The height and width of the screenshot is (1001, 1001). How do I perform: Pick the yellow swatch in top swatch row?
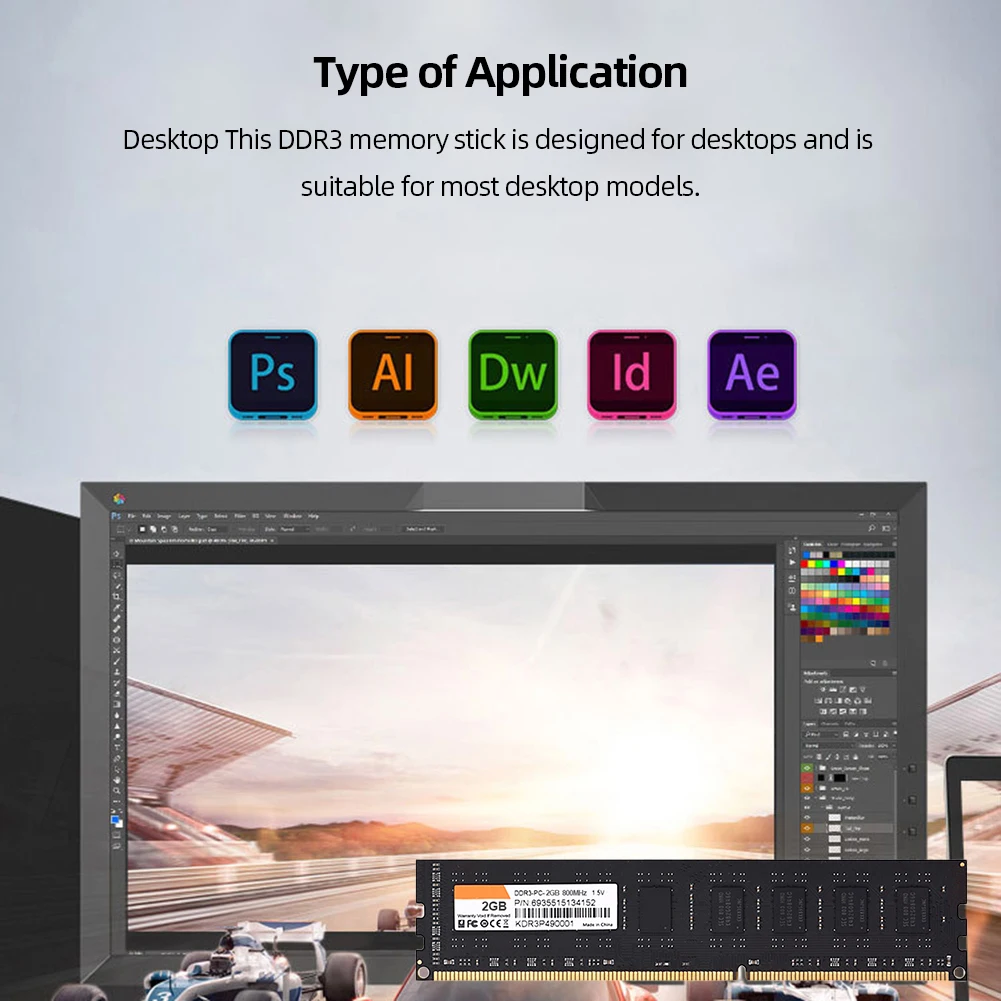click(811, 564)
